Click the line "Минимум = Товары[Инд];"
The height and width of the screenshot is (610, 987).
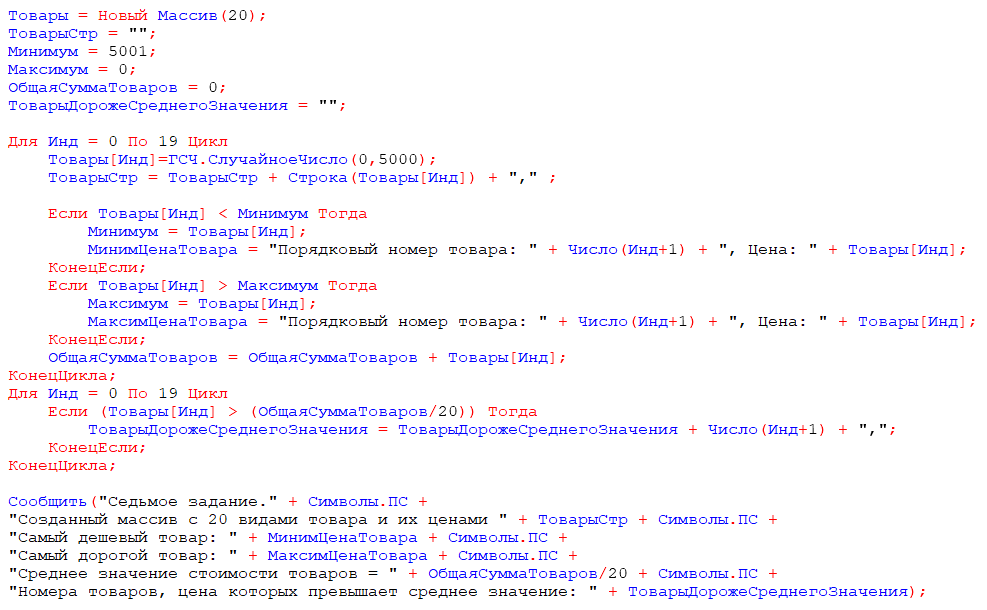pos(196,232)
